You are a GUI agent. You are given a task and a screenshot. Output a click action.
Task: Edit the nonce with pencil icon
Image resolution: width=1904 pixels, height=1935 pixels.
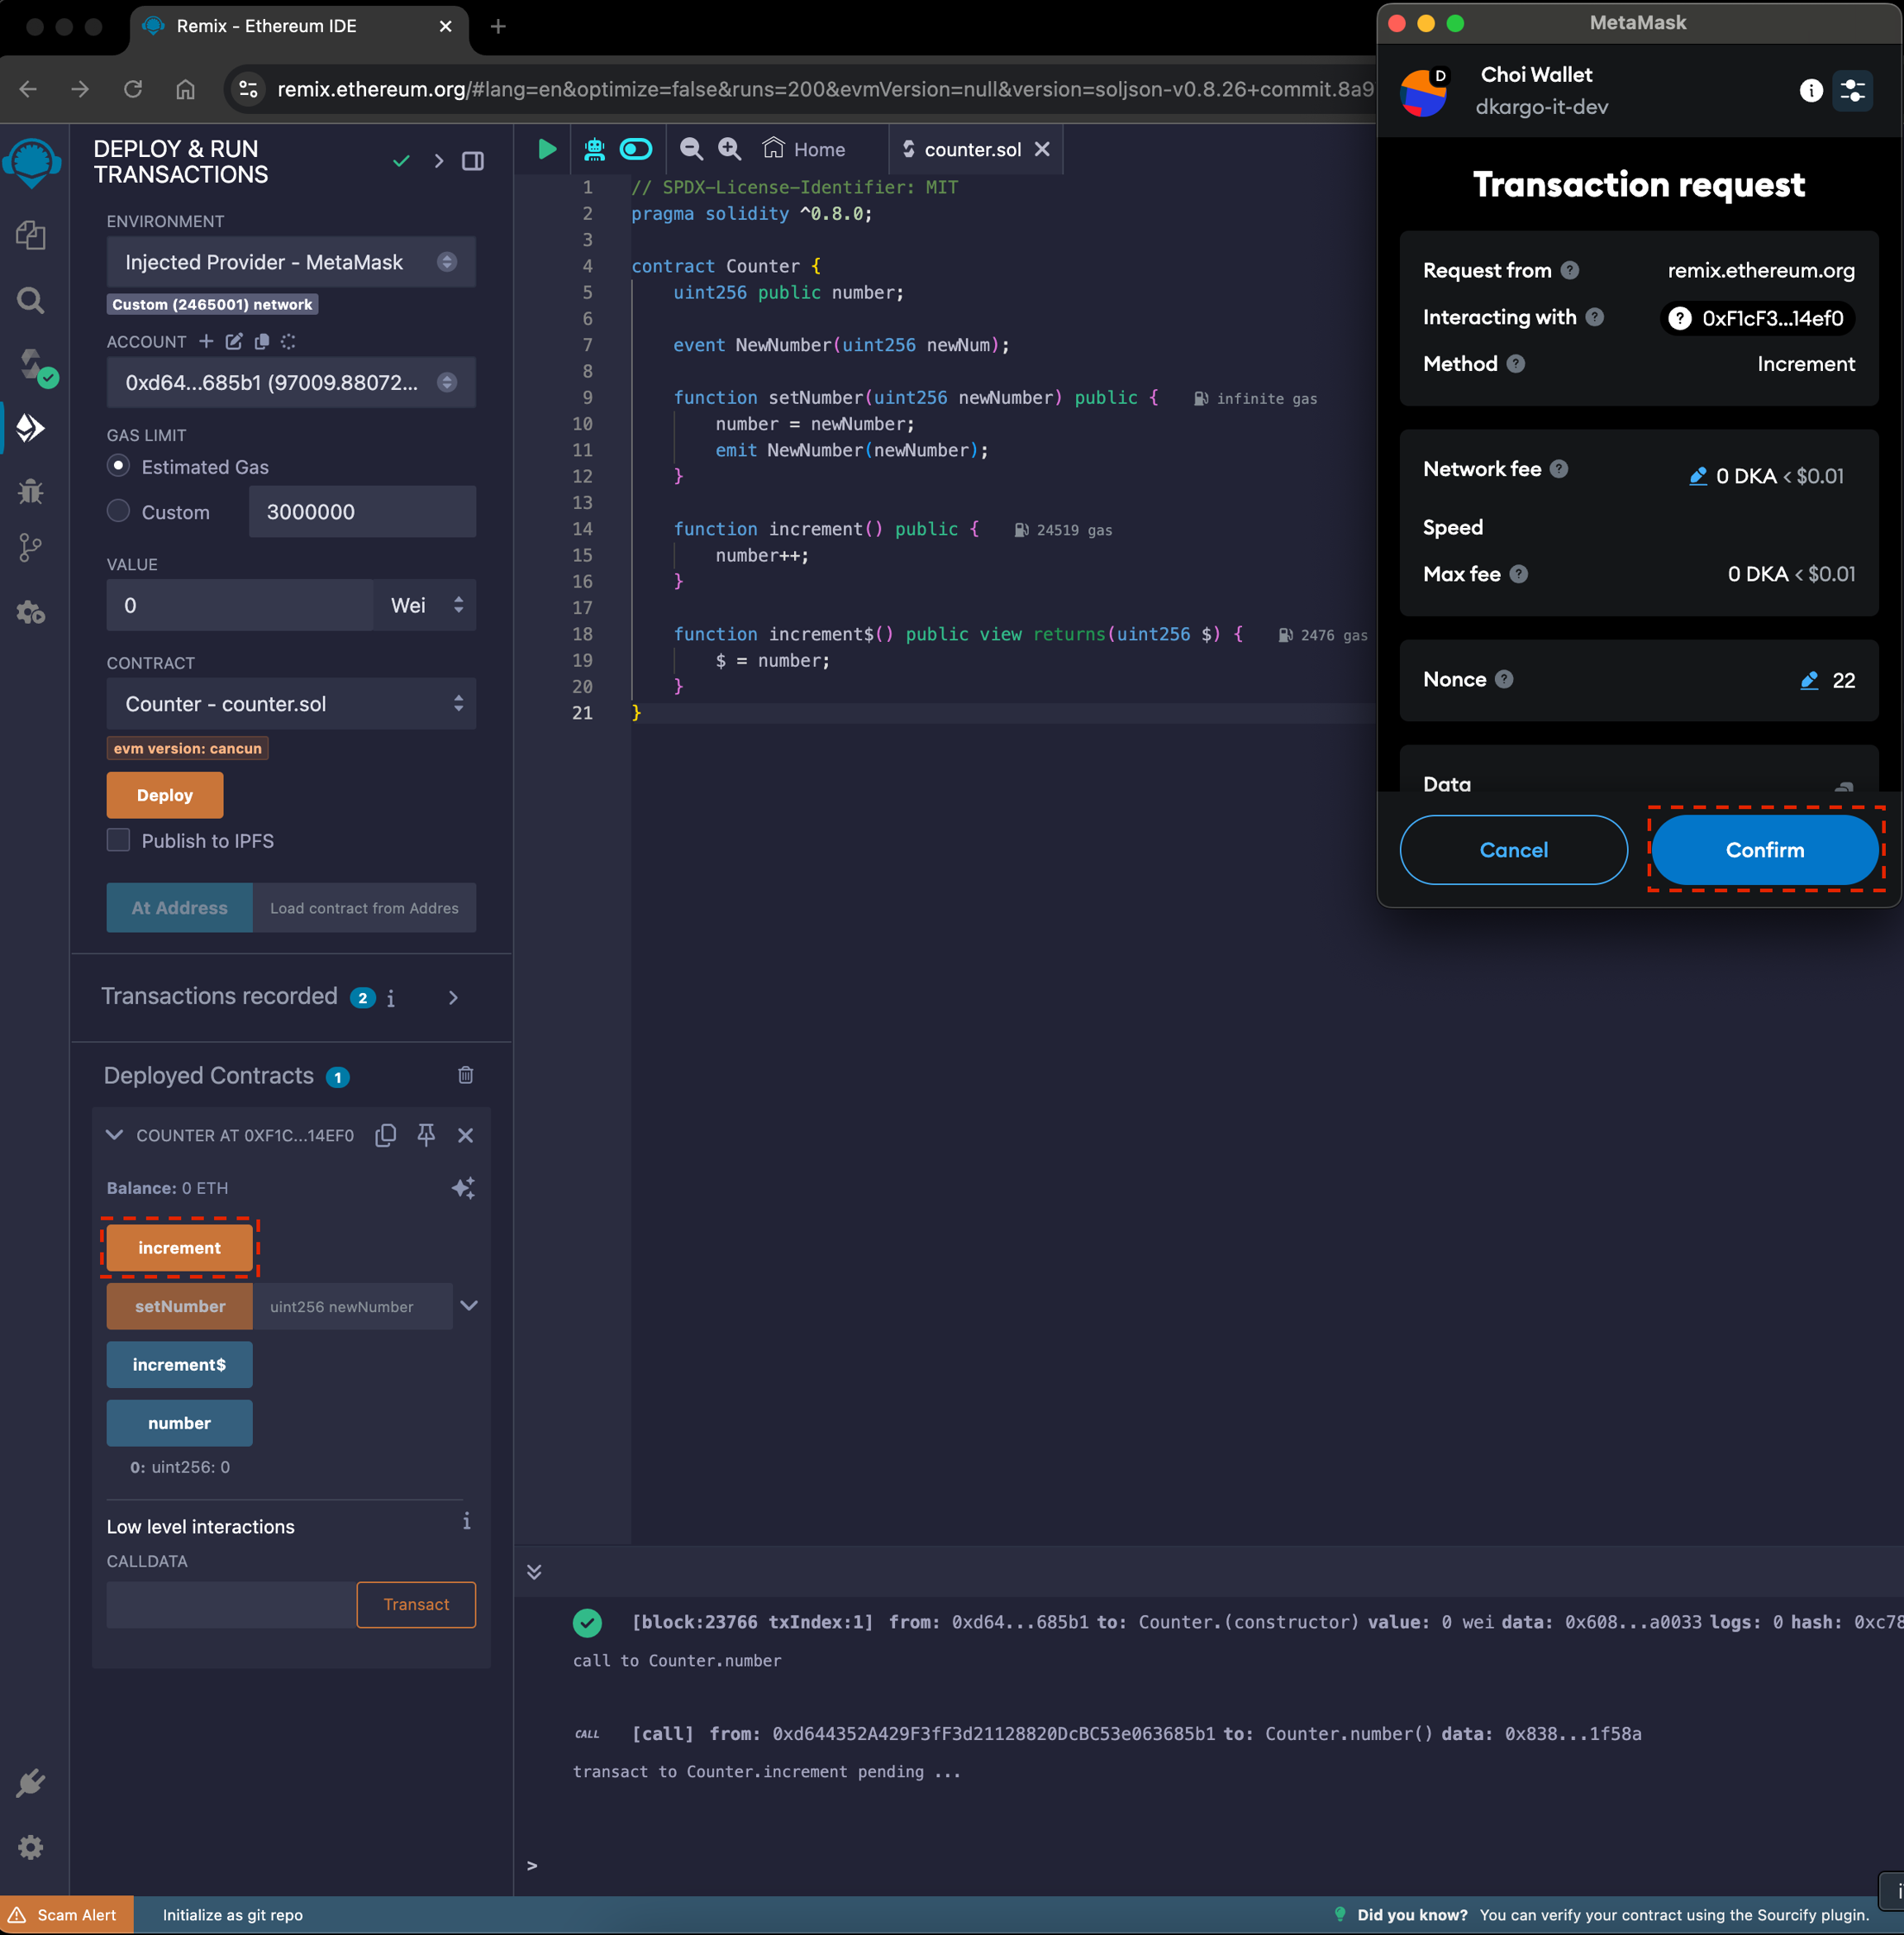coord(1809,680)
